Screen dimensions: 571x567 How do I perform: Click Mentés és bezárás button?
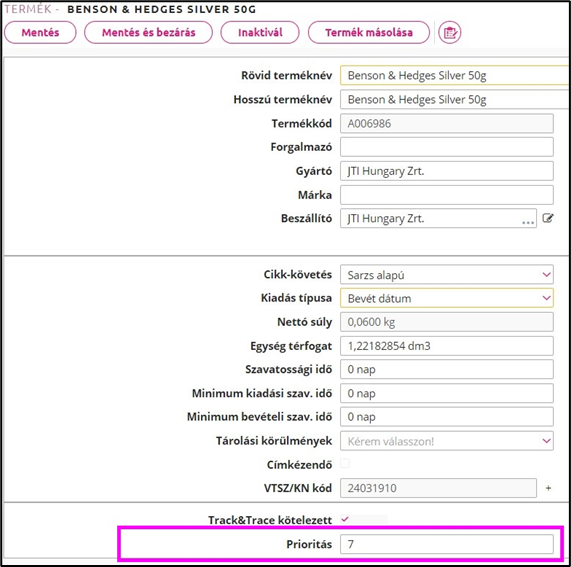(149, 32)
